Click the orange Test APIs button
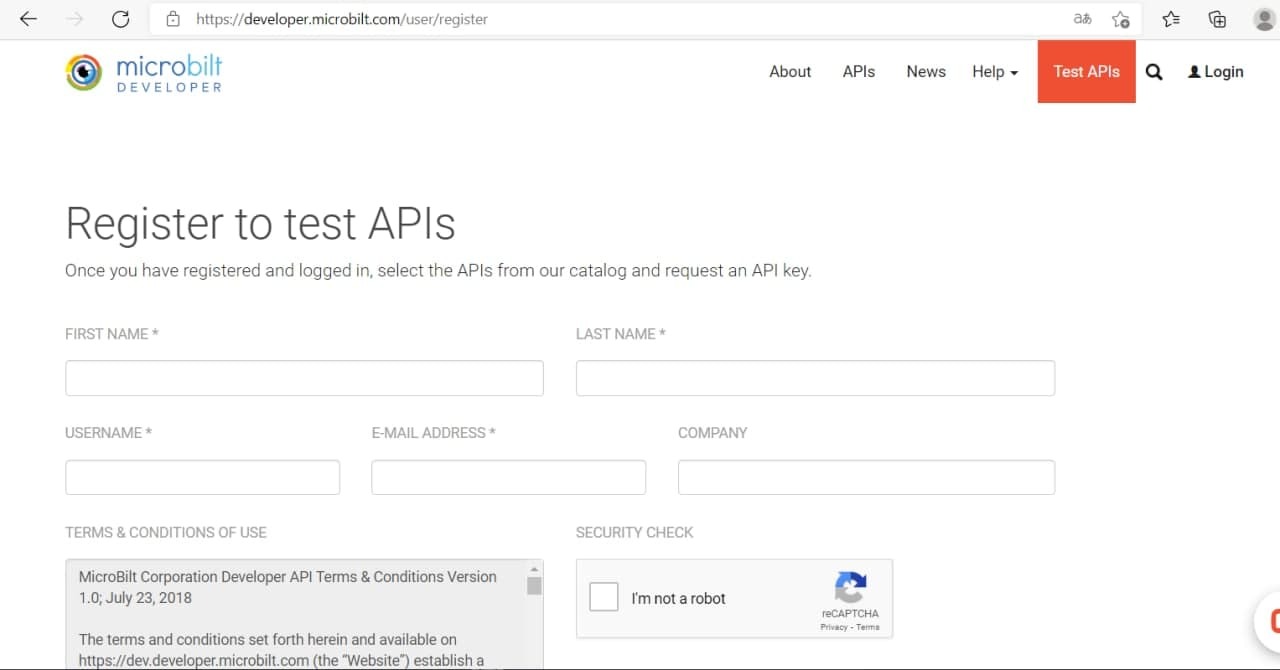Image resolution: width=1280 pixels, height=670 pixels. coord(1086,72)
